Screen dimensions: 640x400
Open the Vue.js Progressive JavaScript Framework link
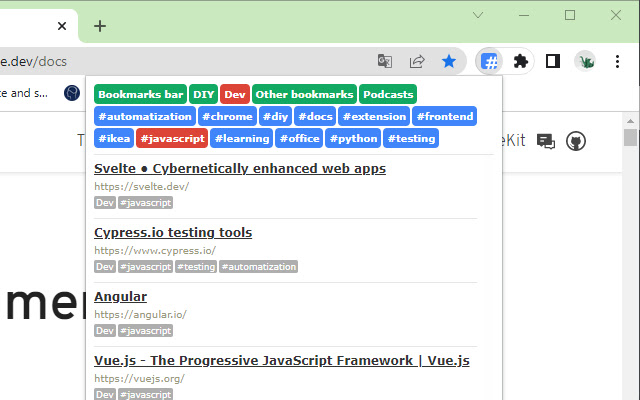[x=282, y=360]
